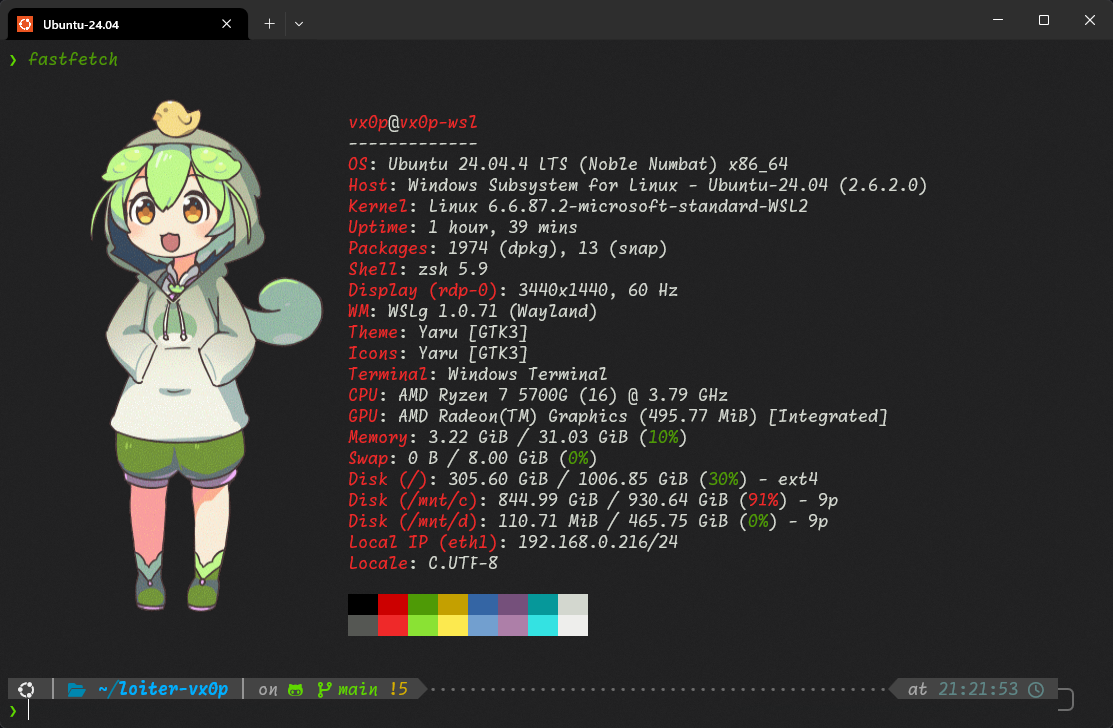Click the teal color block
Viewport: 1113px width, 728px height.
point(543,605)
